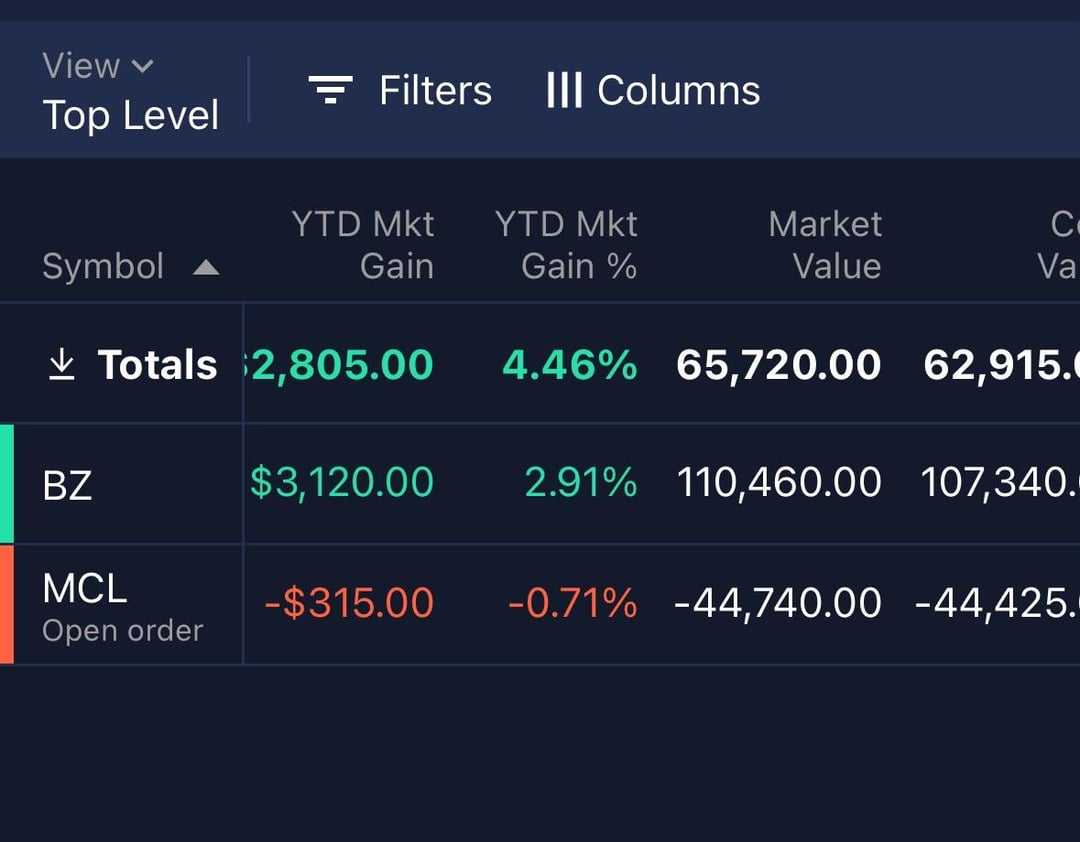Open the Columns chooser label

pyautogui.click(x=678, y=91)
